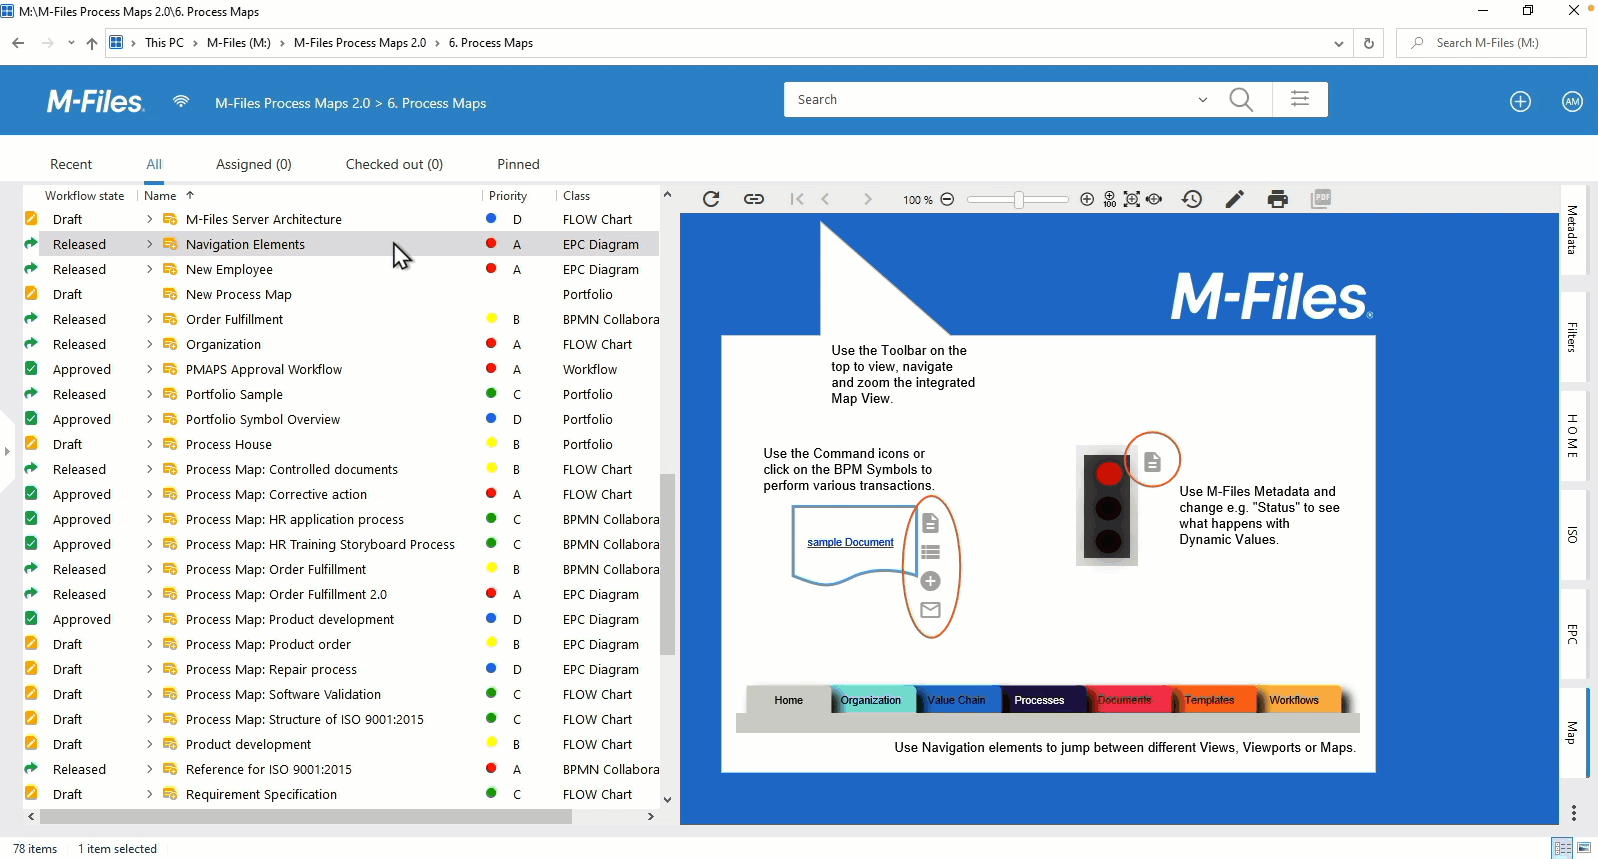Refresh the map view in preview toolbar
This screenshot has width=1598, height=859.
pos(711,199)
